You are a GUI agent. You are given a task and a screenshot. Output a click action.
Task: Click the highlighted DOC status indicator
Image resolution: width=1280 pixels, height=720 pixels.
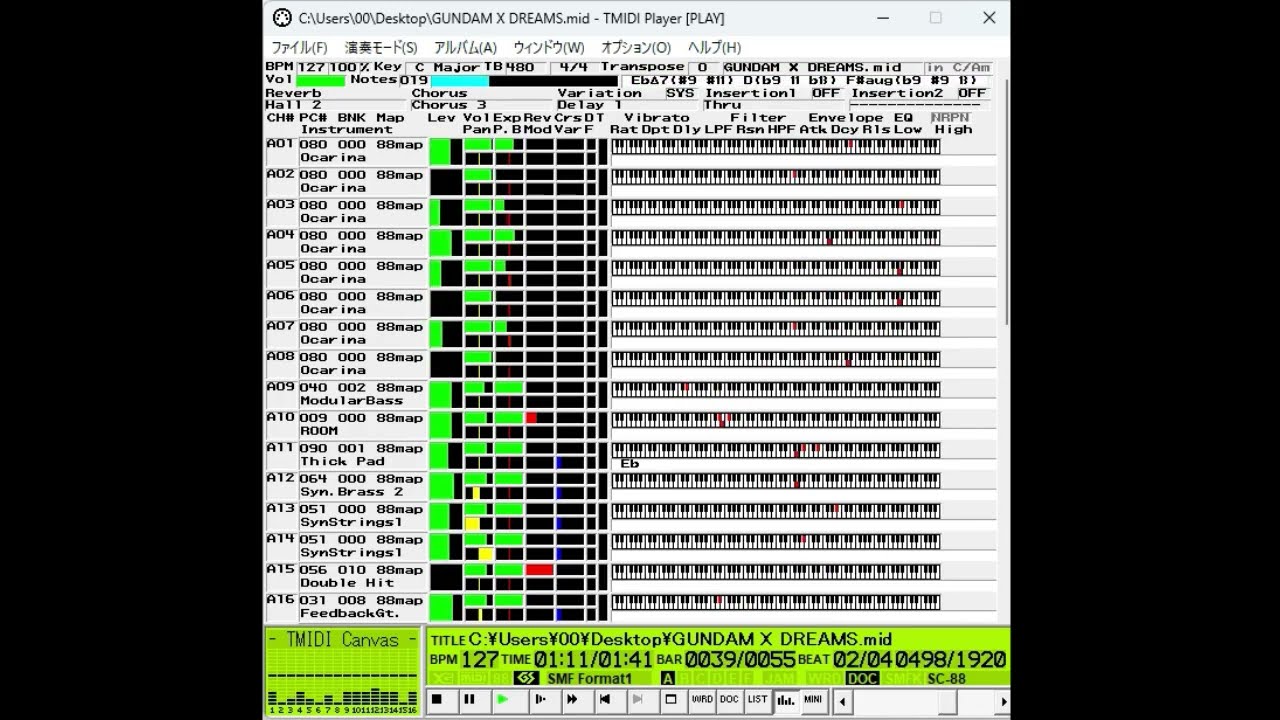coord(862,679)
